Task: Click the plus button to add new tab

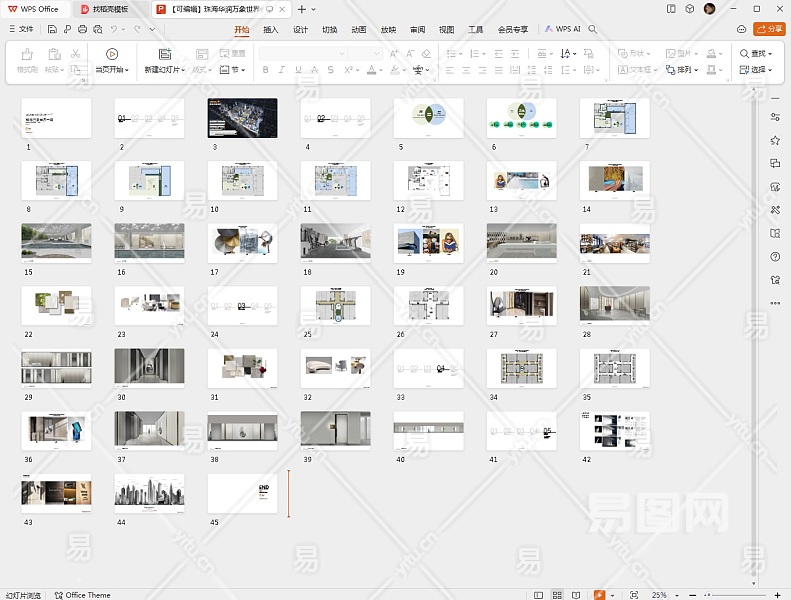Action: pyautogui.click(x=302, y=9)
